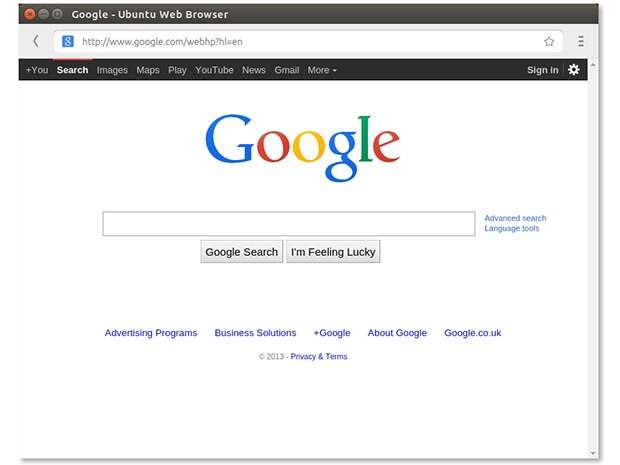
Task: Follow the Language tools link
Action: click(511, 229)
